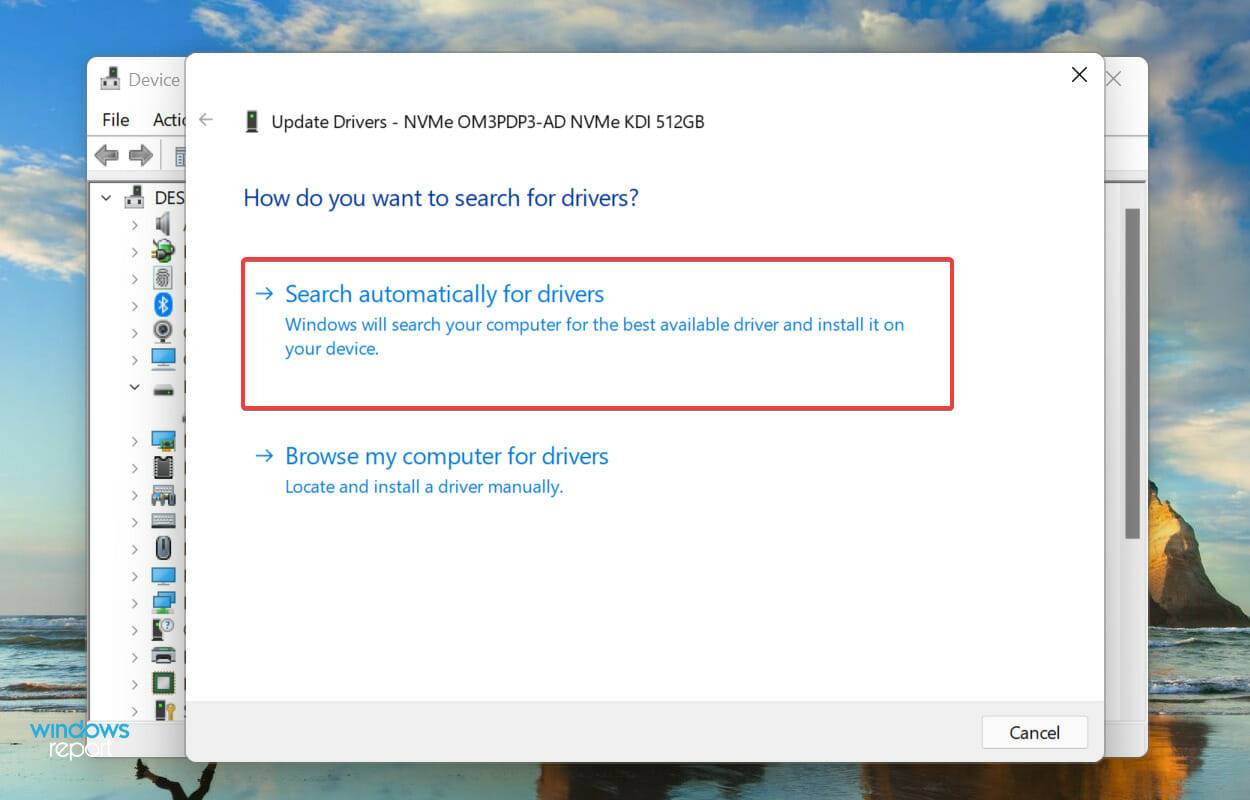Collapse the expanded disk drives category
1250x800 pixels.
[134, 387]
